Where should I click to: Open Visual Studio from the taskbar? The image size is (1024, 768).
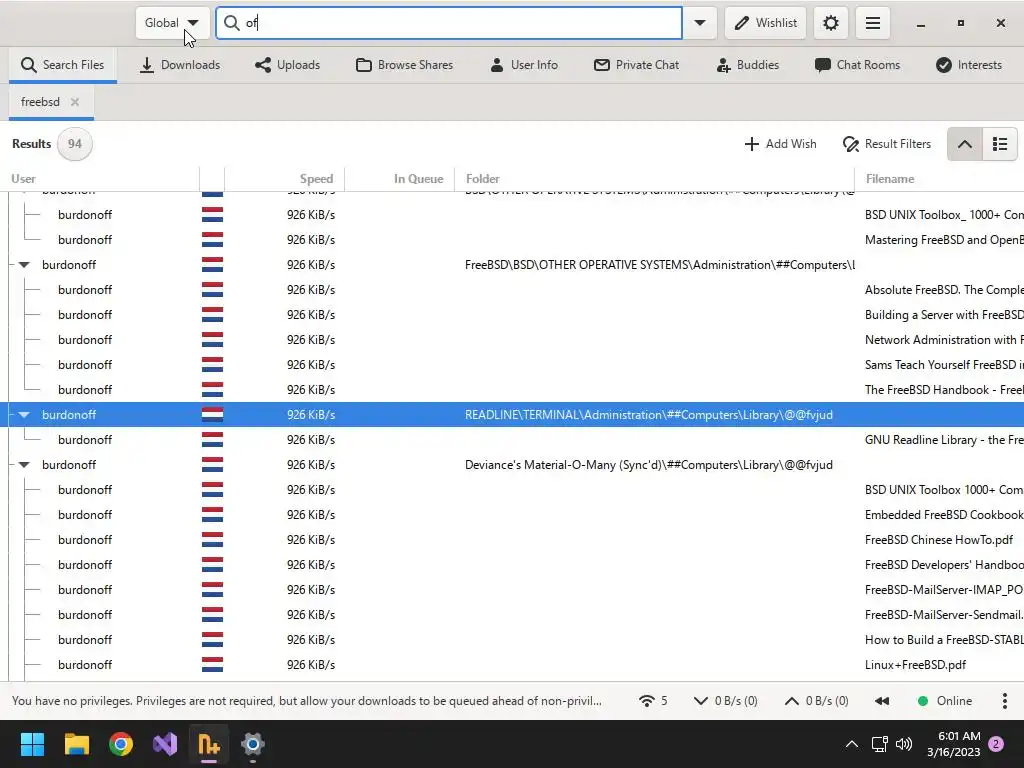[x=165, y=744]
